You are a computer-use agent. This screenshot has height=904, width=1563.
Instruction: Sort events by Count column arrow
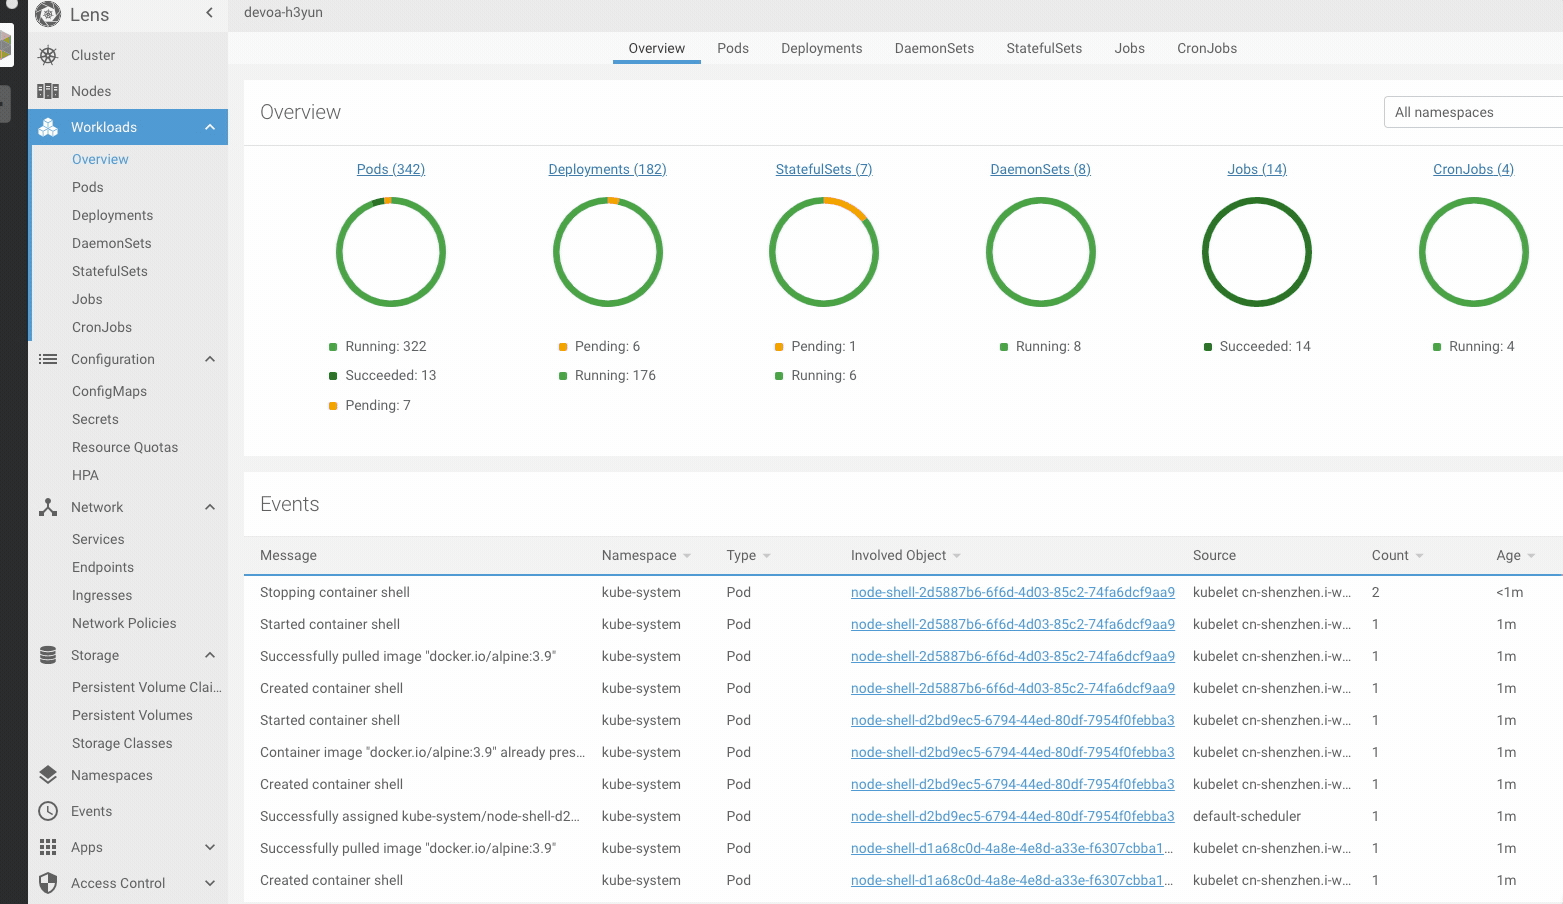tap(1420, 556)
